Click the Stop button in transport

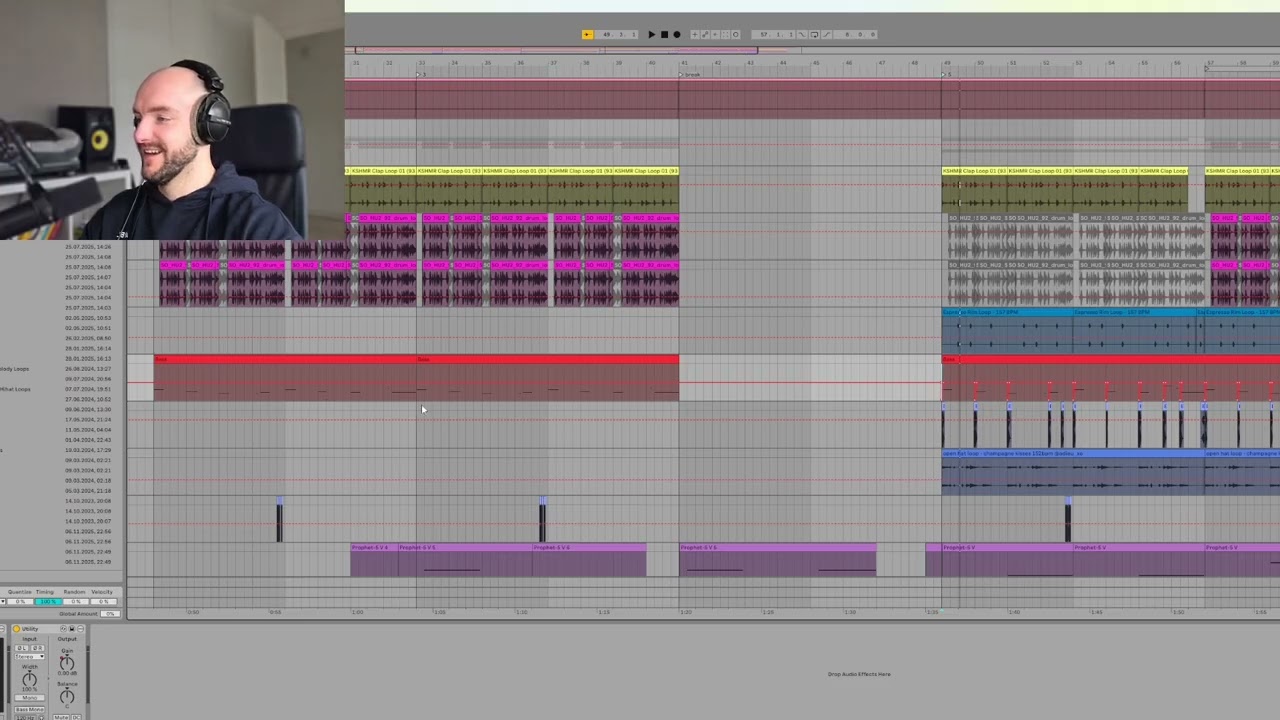coord(664,34)
